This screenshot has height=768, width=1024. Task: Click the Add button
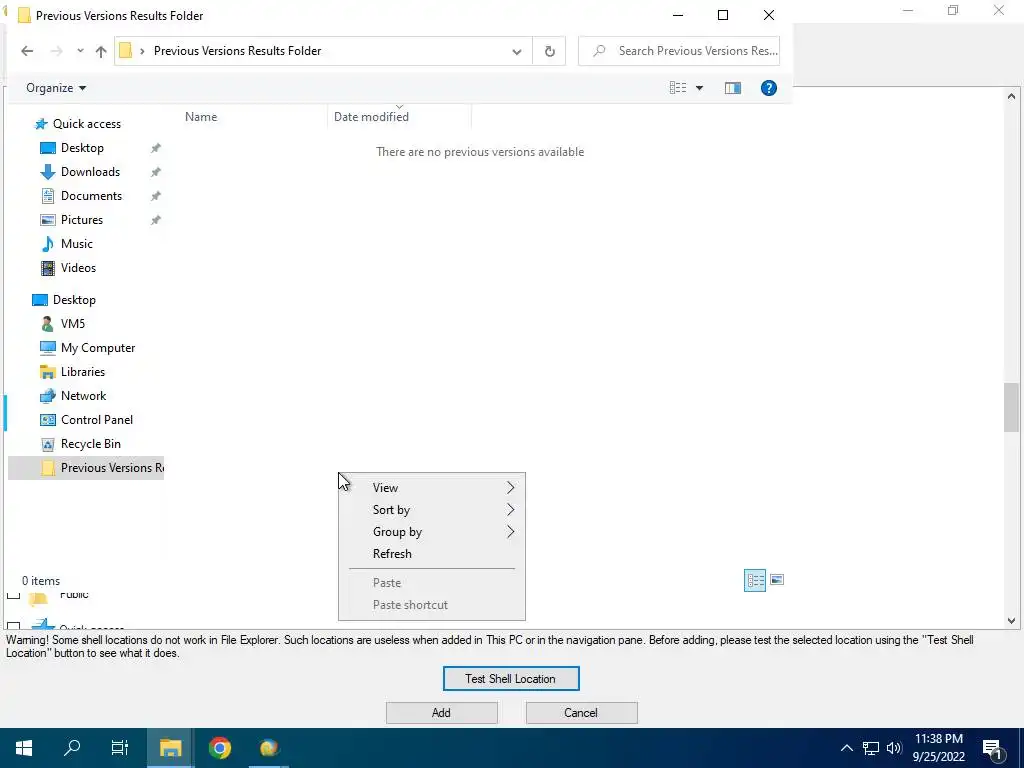click(x=441, y=712)
